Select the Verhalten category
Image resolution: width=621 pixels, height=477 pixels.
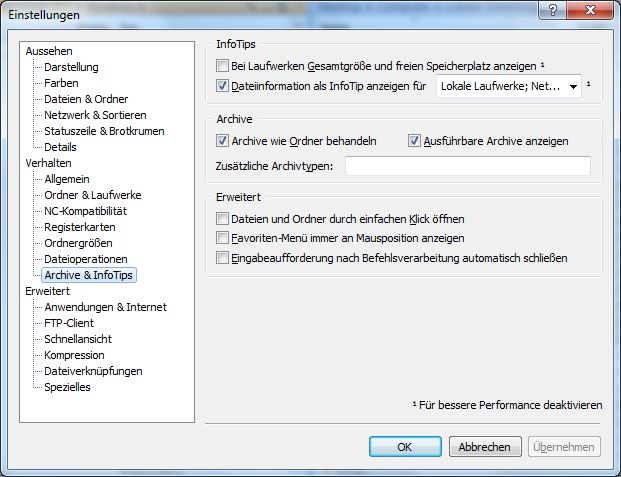48,163
